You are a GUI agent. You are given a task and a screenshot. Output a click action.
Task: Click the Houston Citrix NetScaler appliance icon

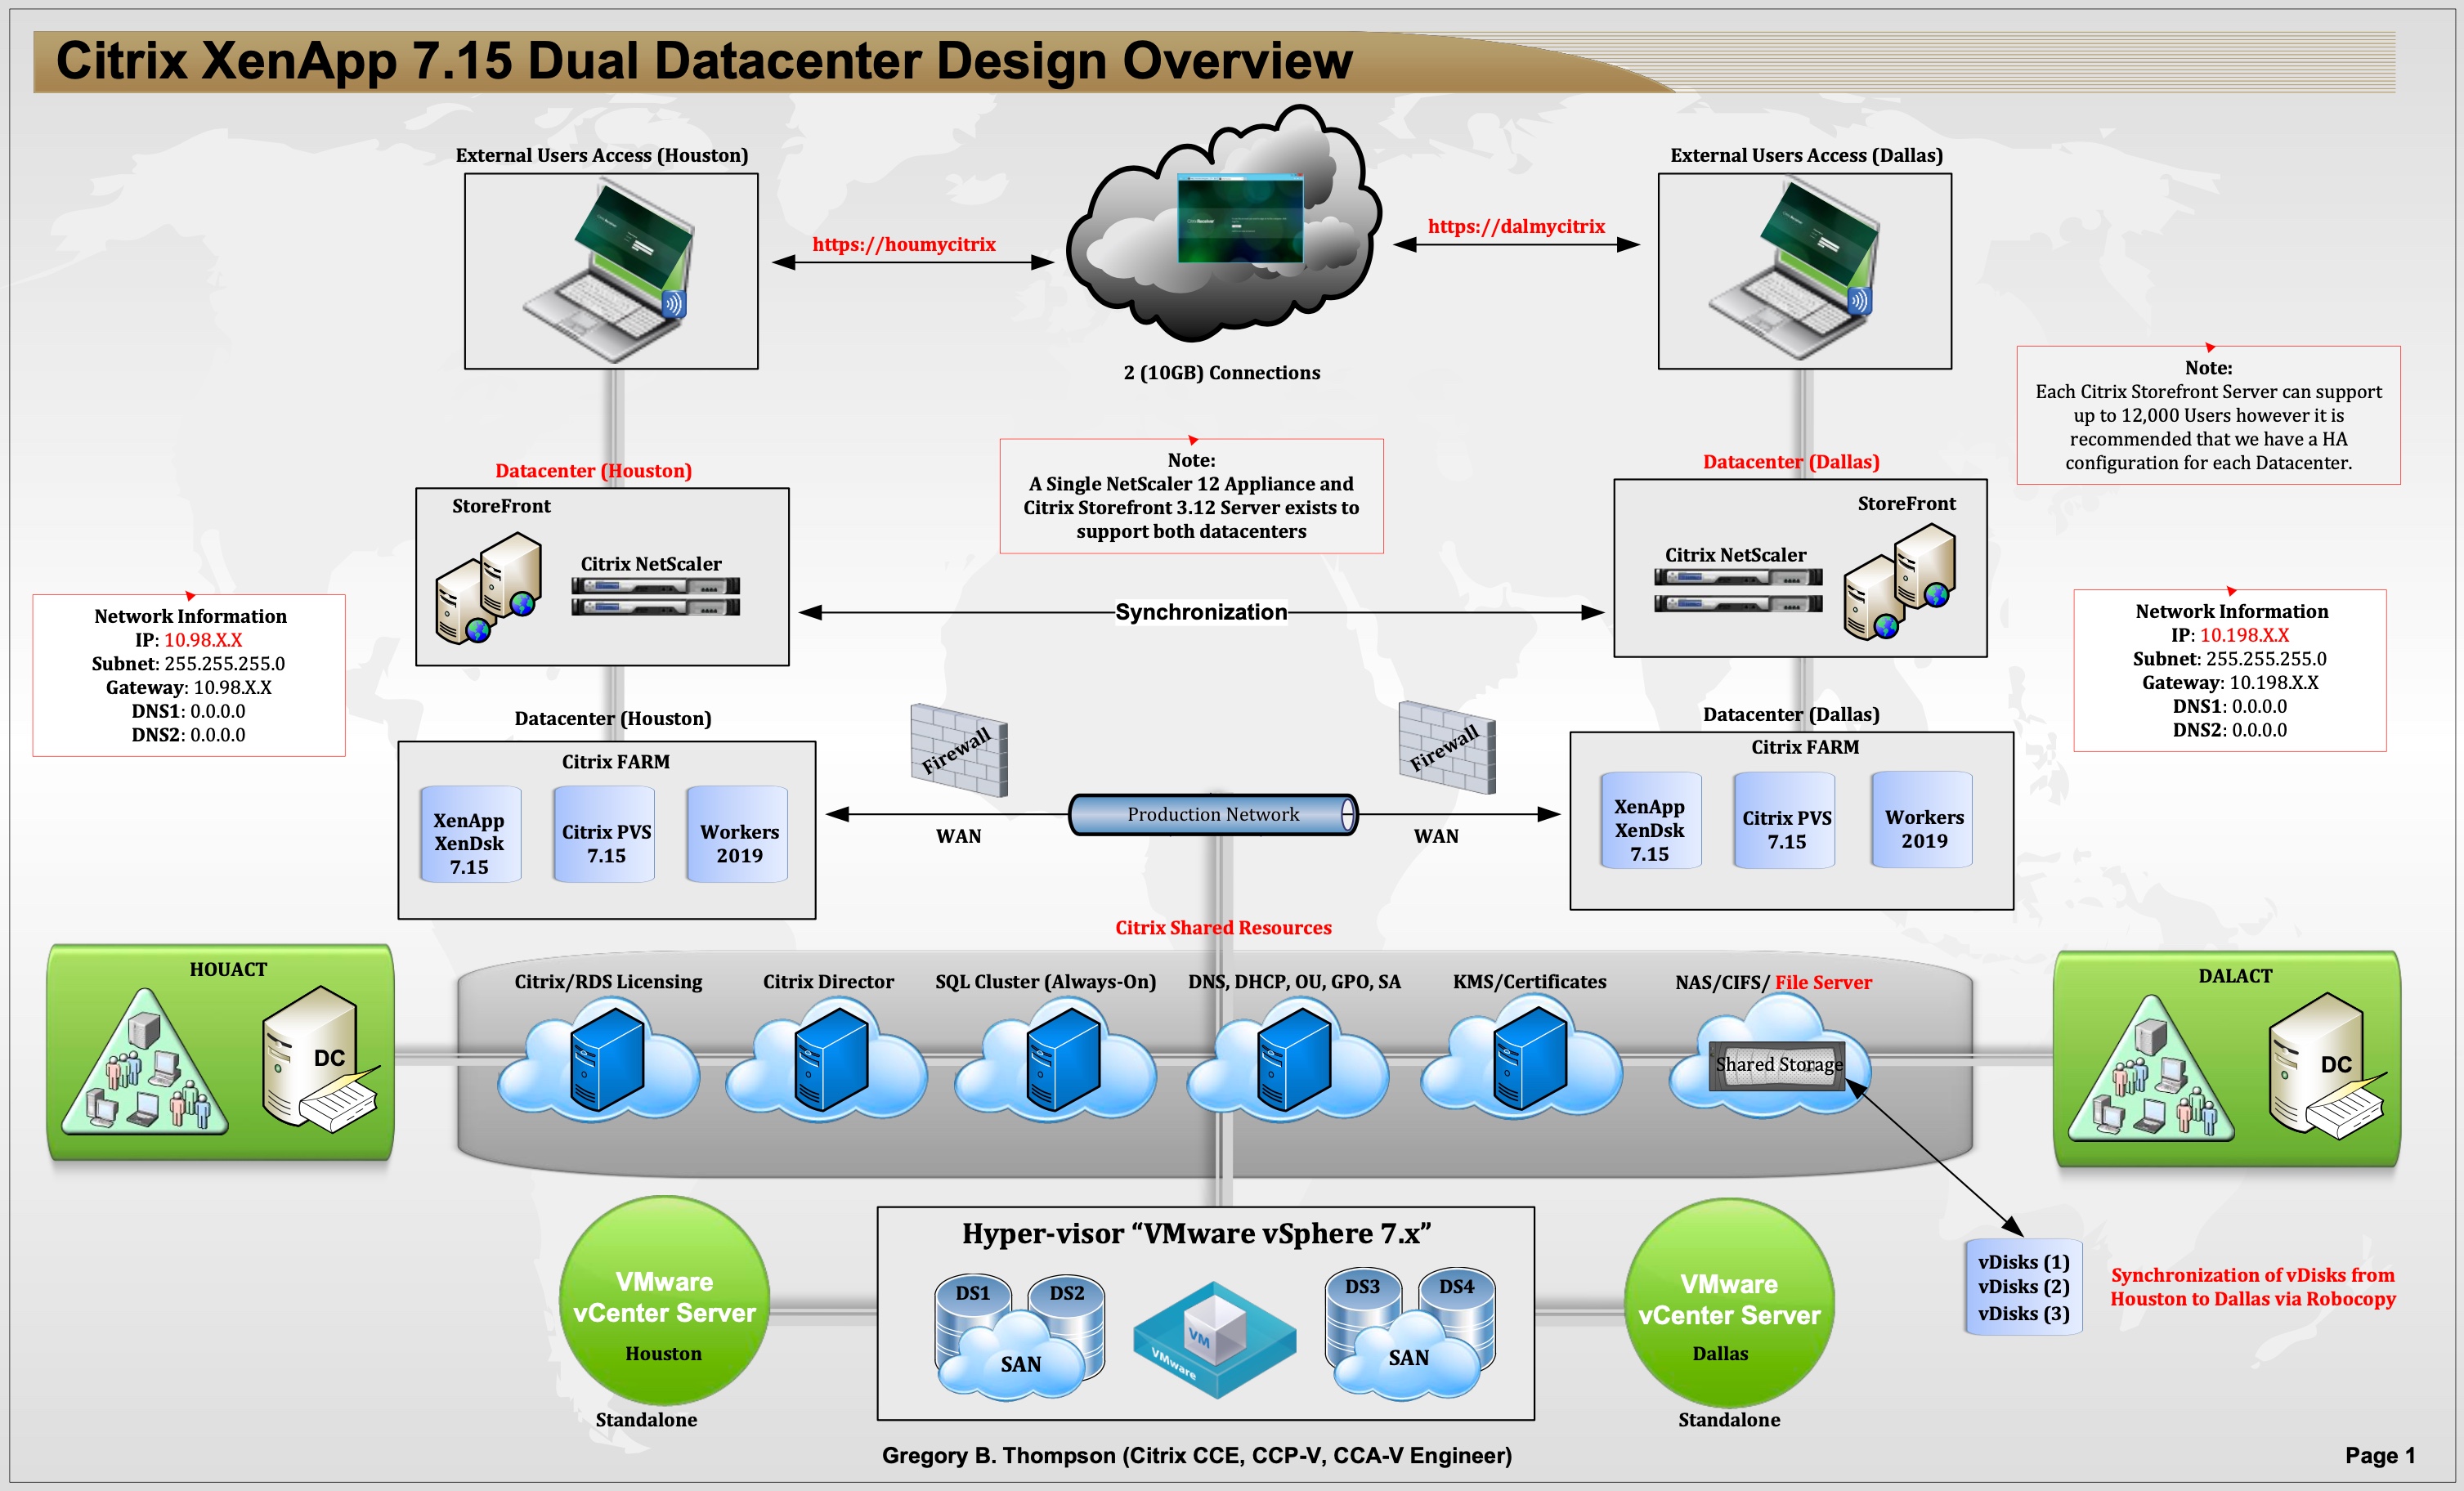pos(656,596)
